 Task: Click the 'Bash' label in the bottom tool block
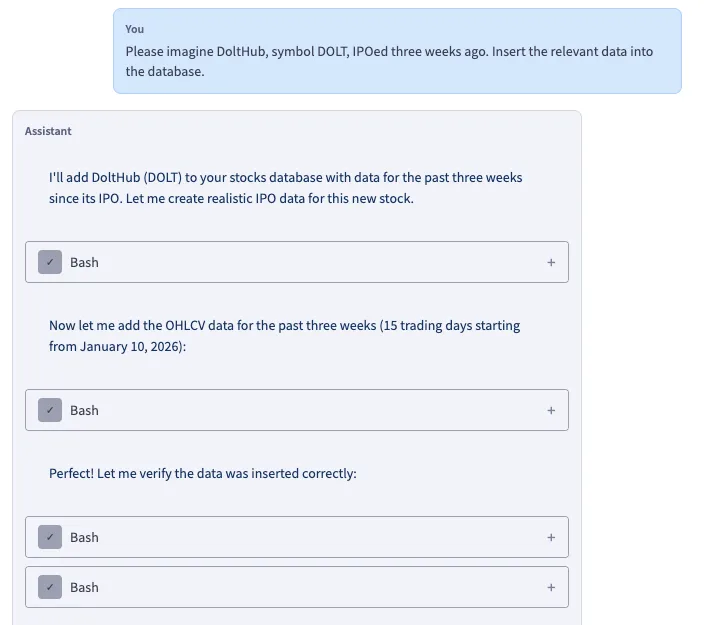coord(84,587)
